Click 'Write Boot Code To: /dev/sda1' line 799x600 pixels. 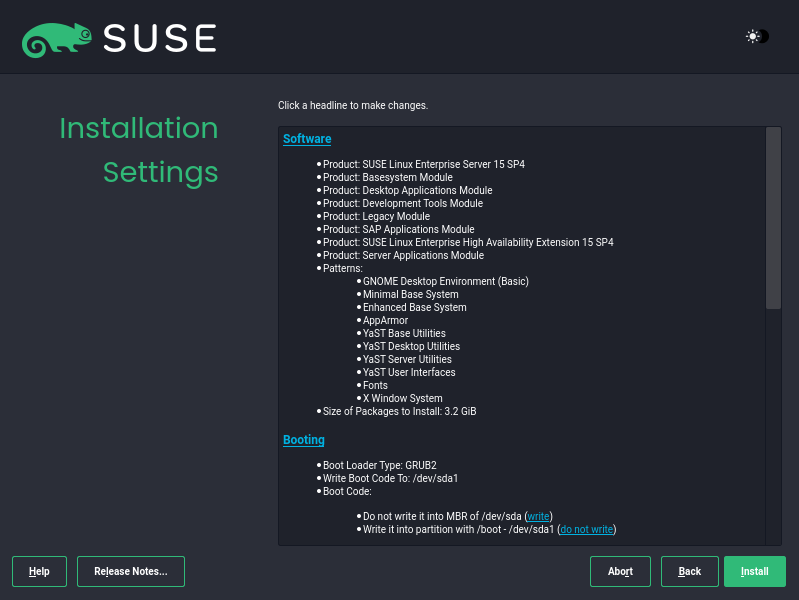coord(390,478)
